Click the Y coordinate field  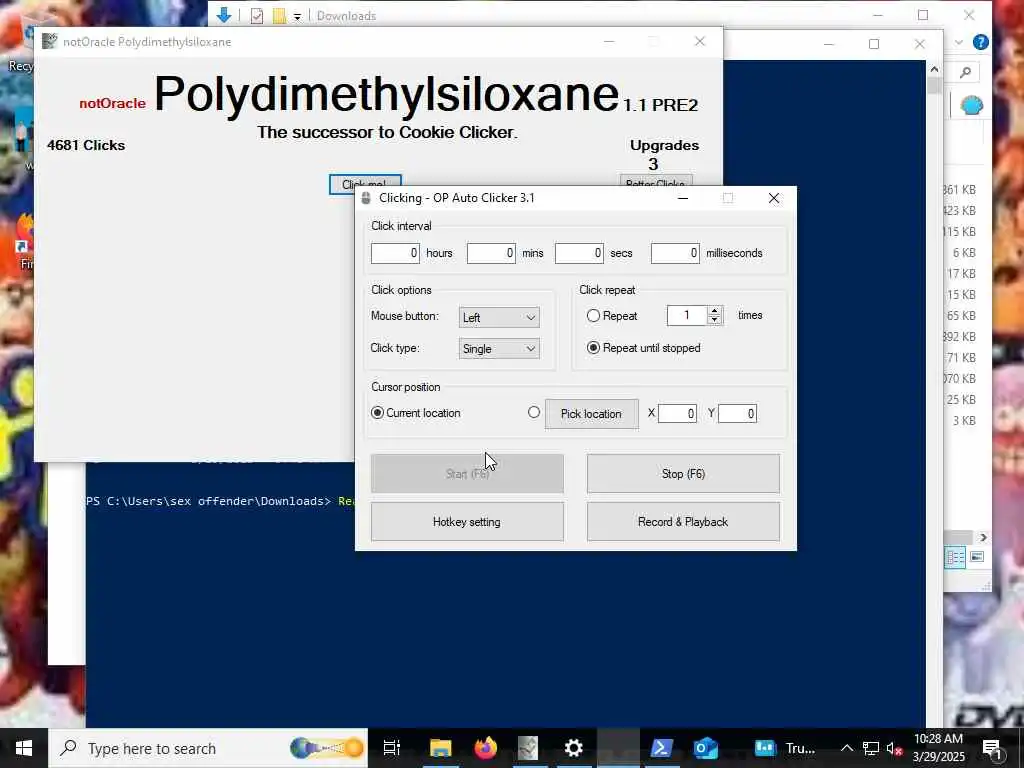tap(737, 413)
